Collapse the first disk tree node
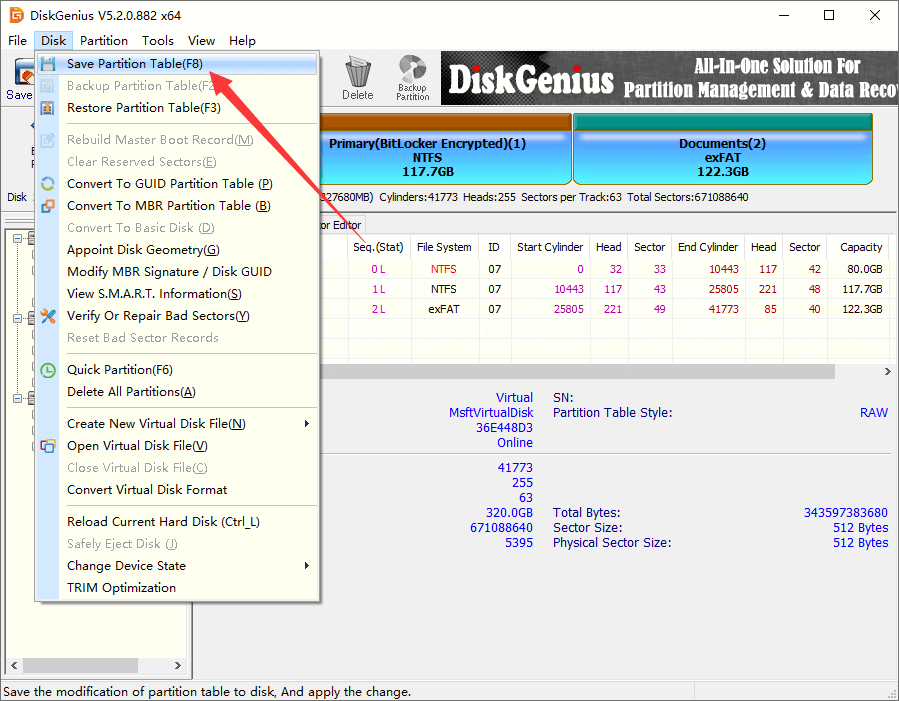This screenshot has width=899, height=701. (18, 238)
